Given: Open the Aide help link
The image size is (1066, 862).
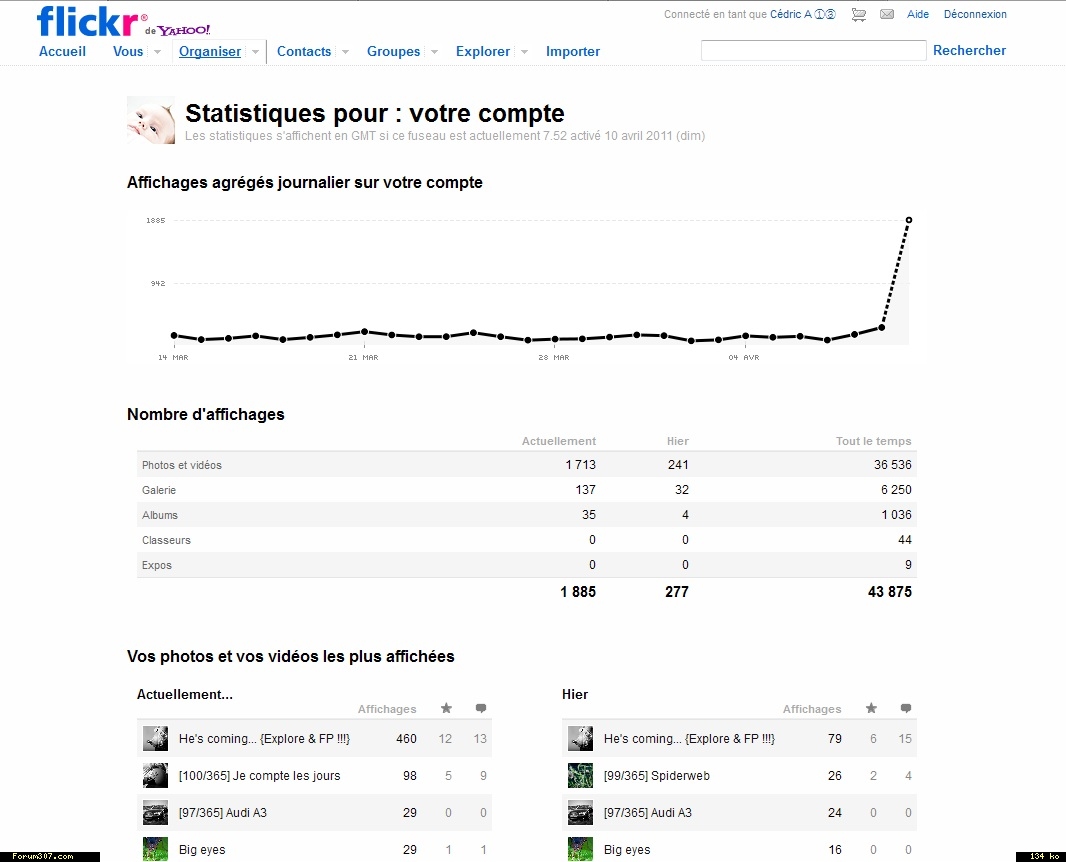Looking at the screenshot, I should [918, 15].
